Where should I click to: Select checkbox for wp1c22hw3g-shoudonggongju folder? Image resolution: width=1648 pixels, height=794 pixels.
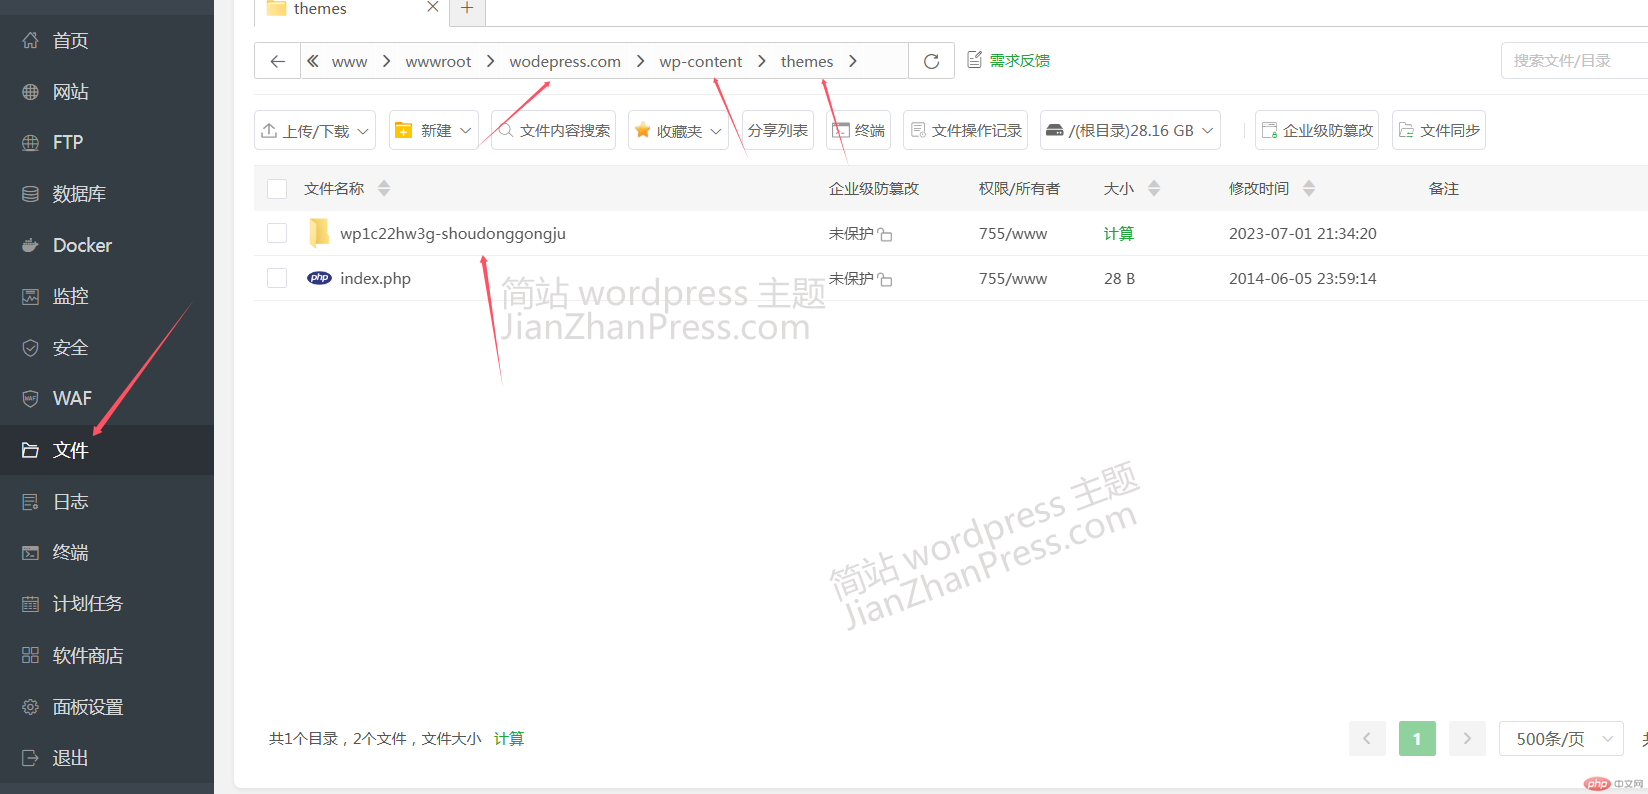tap(277, 233)
